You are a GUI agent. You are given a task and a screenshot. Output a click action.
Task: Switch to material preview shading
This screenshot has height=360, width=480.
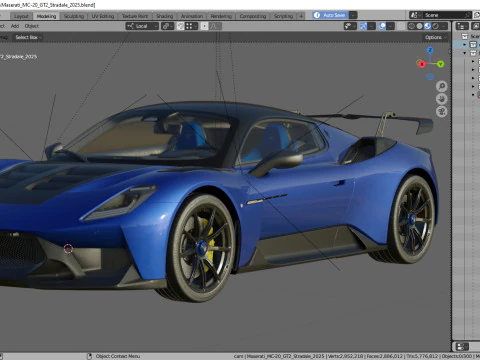[427, 26]
